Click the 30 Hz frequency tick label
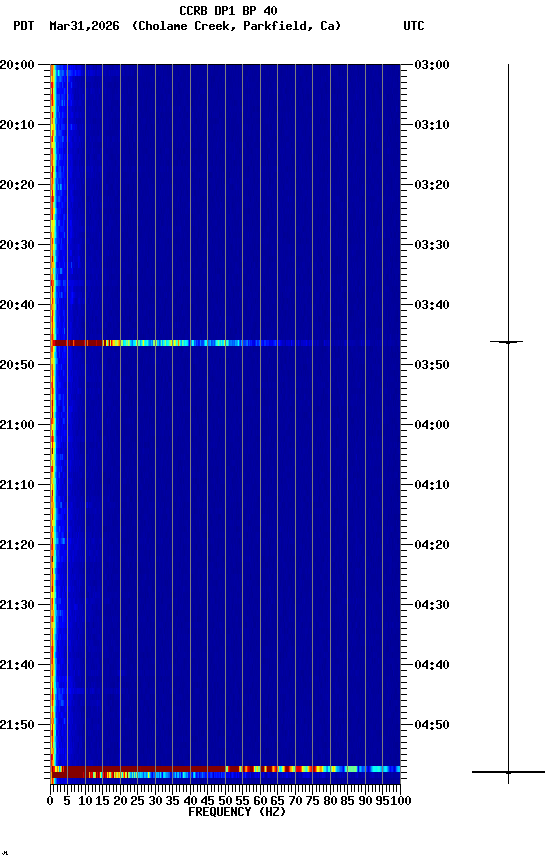The image size is (552, 864). tap(155, 801)
